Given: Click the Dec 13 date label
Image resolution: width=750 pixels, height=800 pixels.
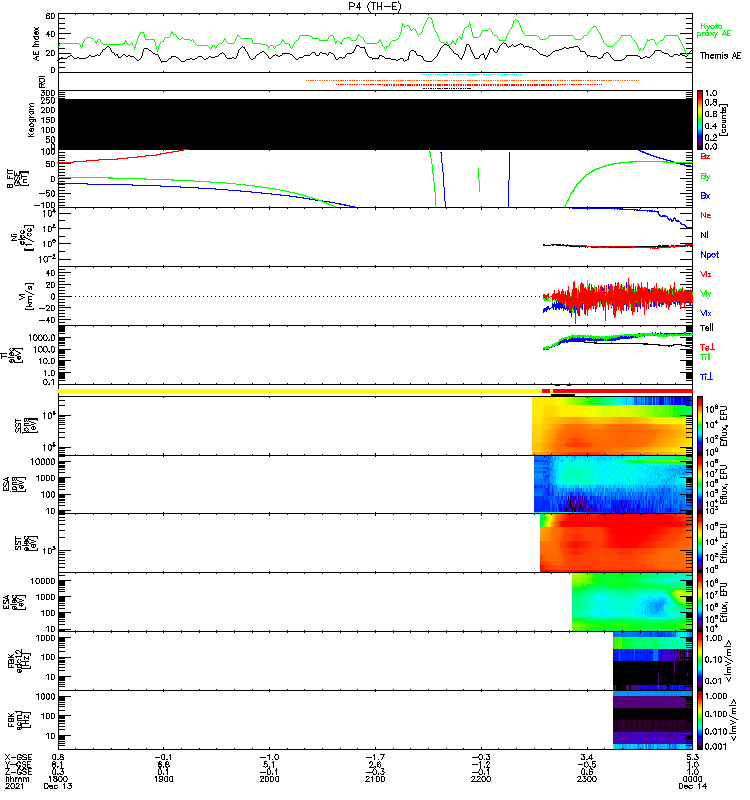Looking at the screenshot, I should click(58, 786).
